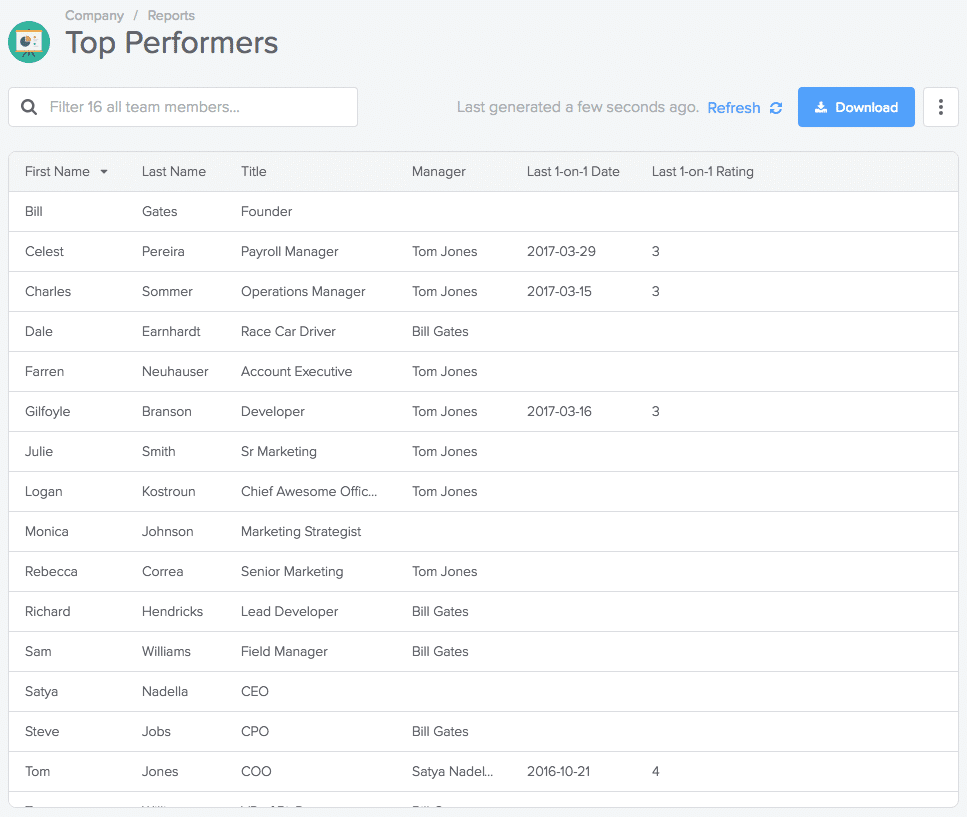Click the Refresh link
The height and width of the screenshot is (817, 967).
coord(733,108)
